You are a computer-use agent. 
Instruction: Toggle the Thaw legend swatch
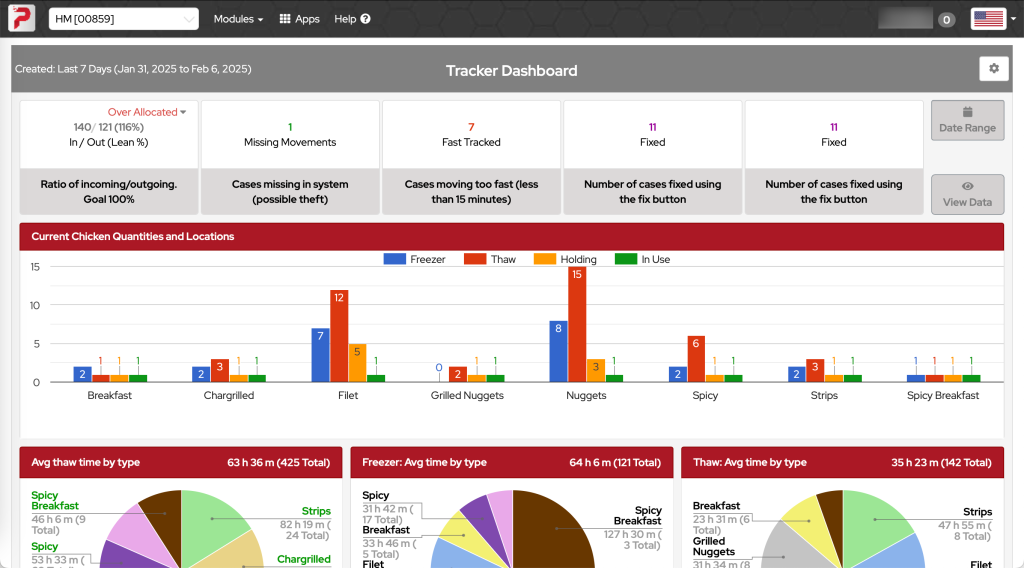click(x=475, y=259)
